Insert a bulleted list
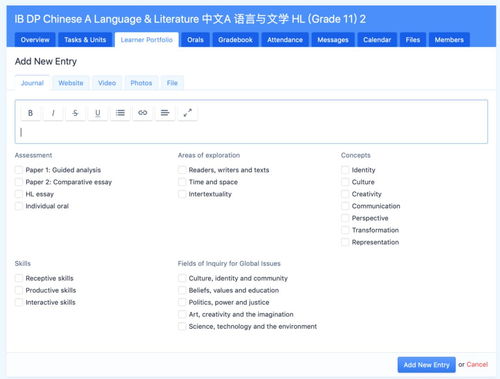 pos(120,113)
